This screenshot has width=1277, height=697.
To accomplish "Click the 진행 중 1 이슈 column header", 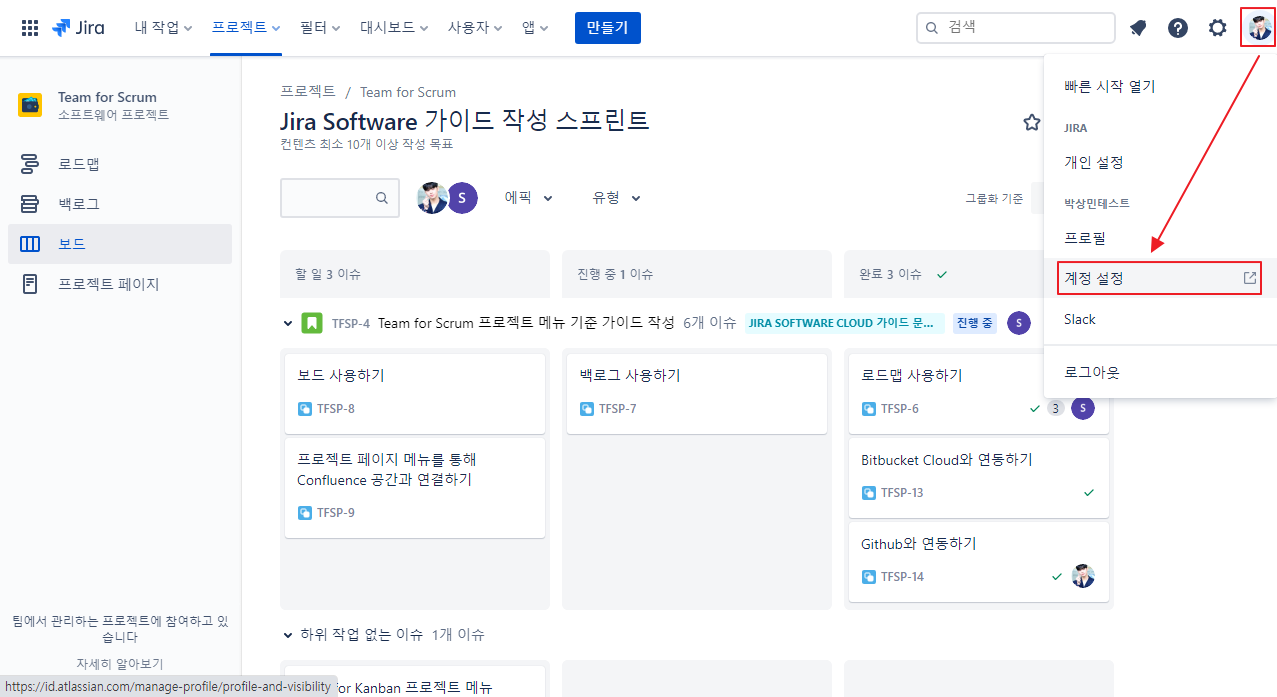I will (697, 274).
